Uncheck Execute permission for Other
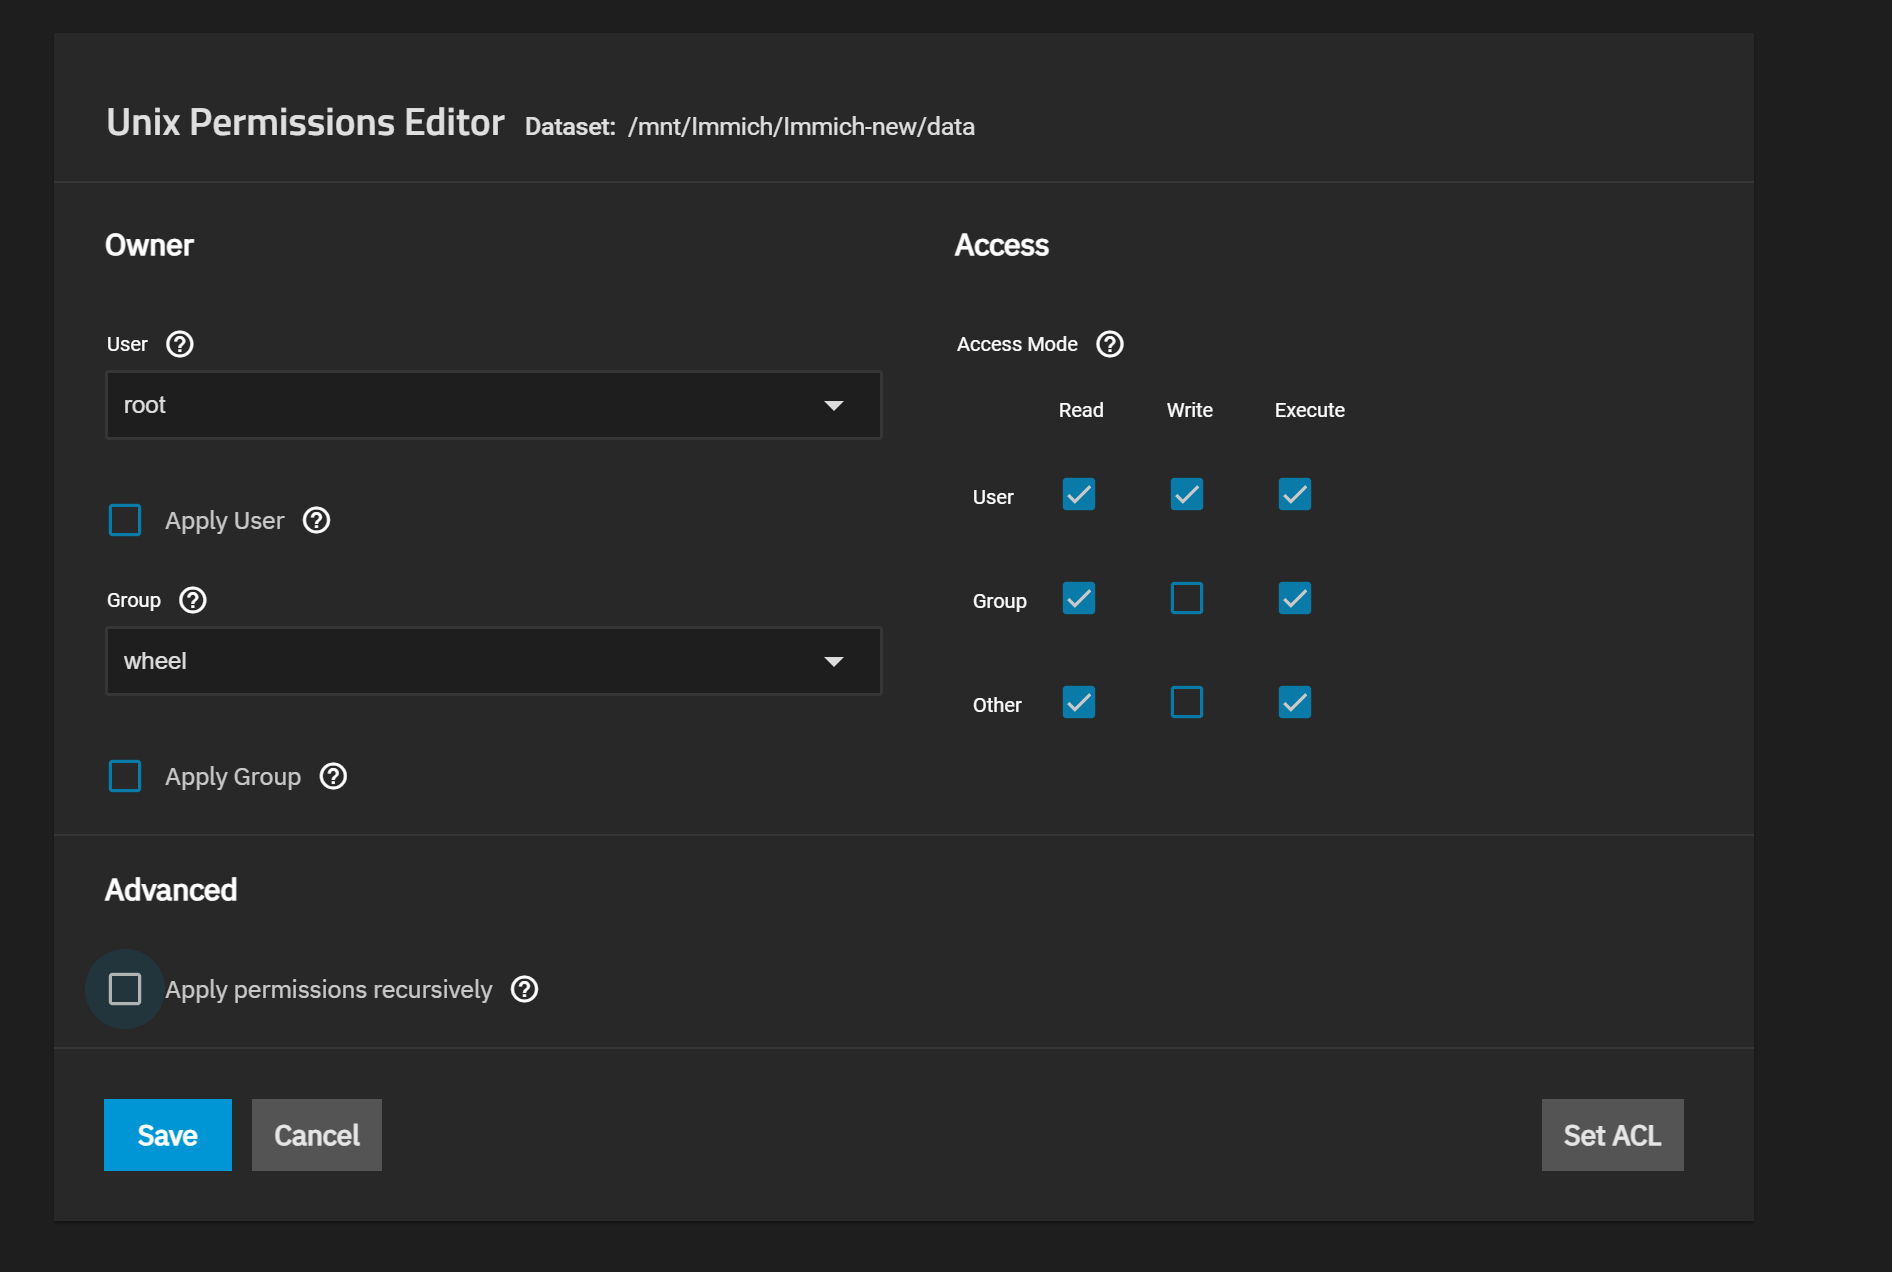Screen dimensions: 1892x1272 (x=1295, y=702)
